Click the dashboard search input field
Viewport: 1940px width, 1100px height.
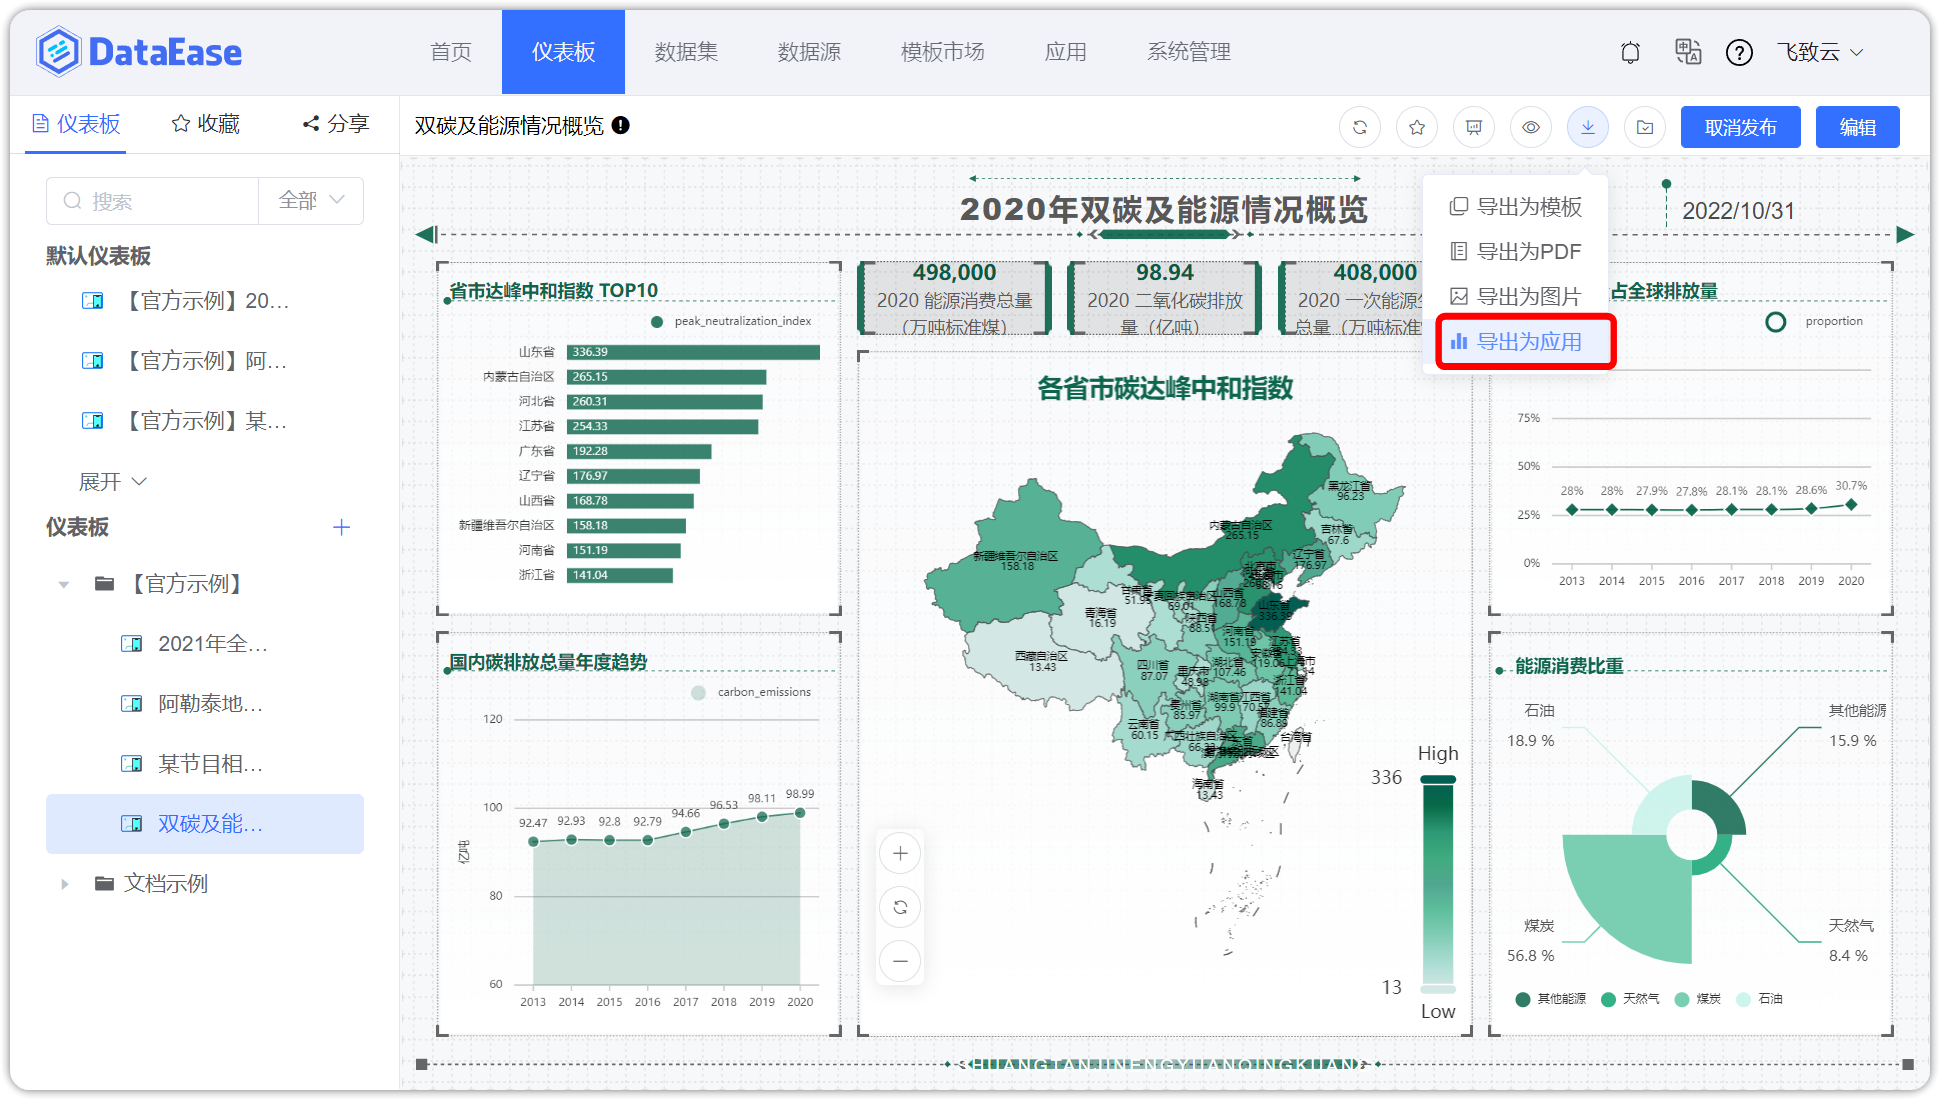(x=150, y=200)
